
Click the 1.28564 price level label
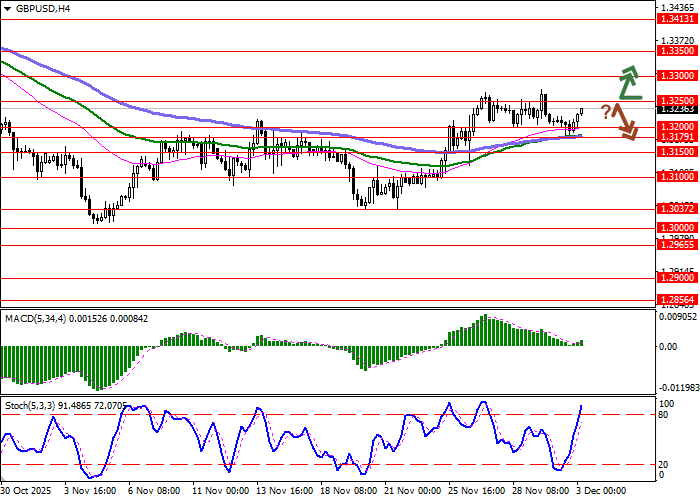(x=676, y=300)
